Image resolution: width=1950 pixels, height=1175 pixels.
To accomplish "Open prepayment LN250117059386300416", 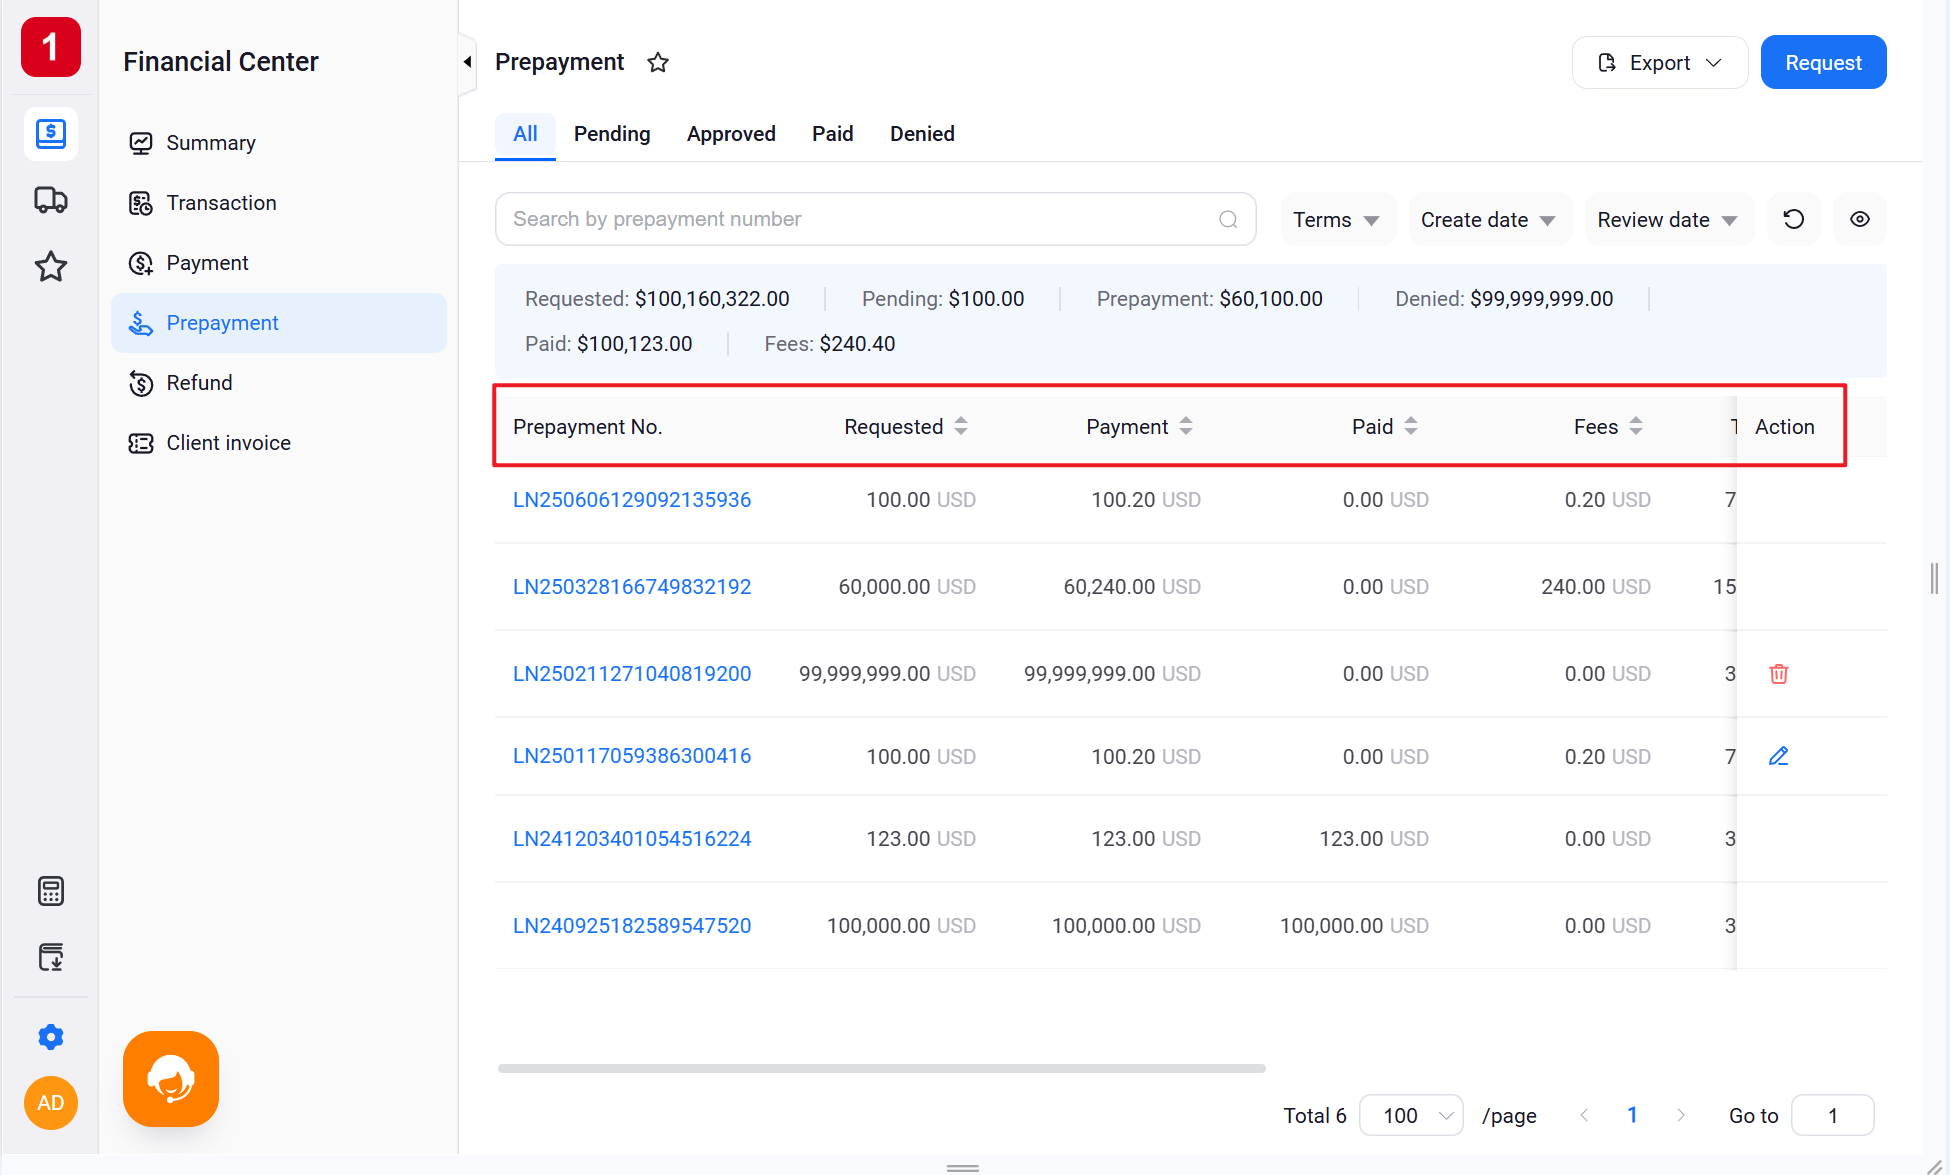I will [x=632, y=756].
